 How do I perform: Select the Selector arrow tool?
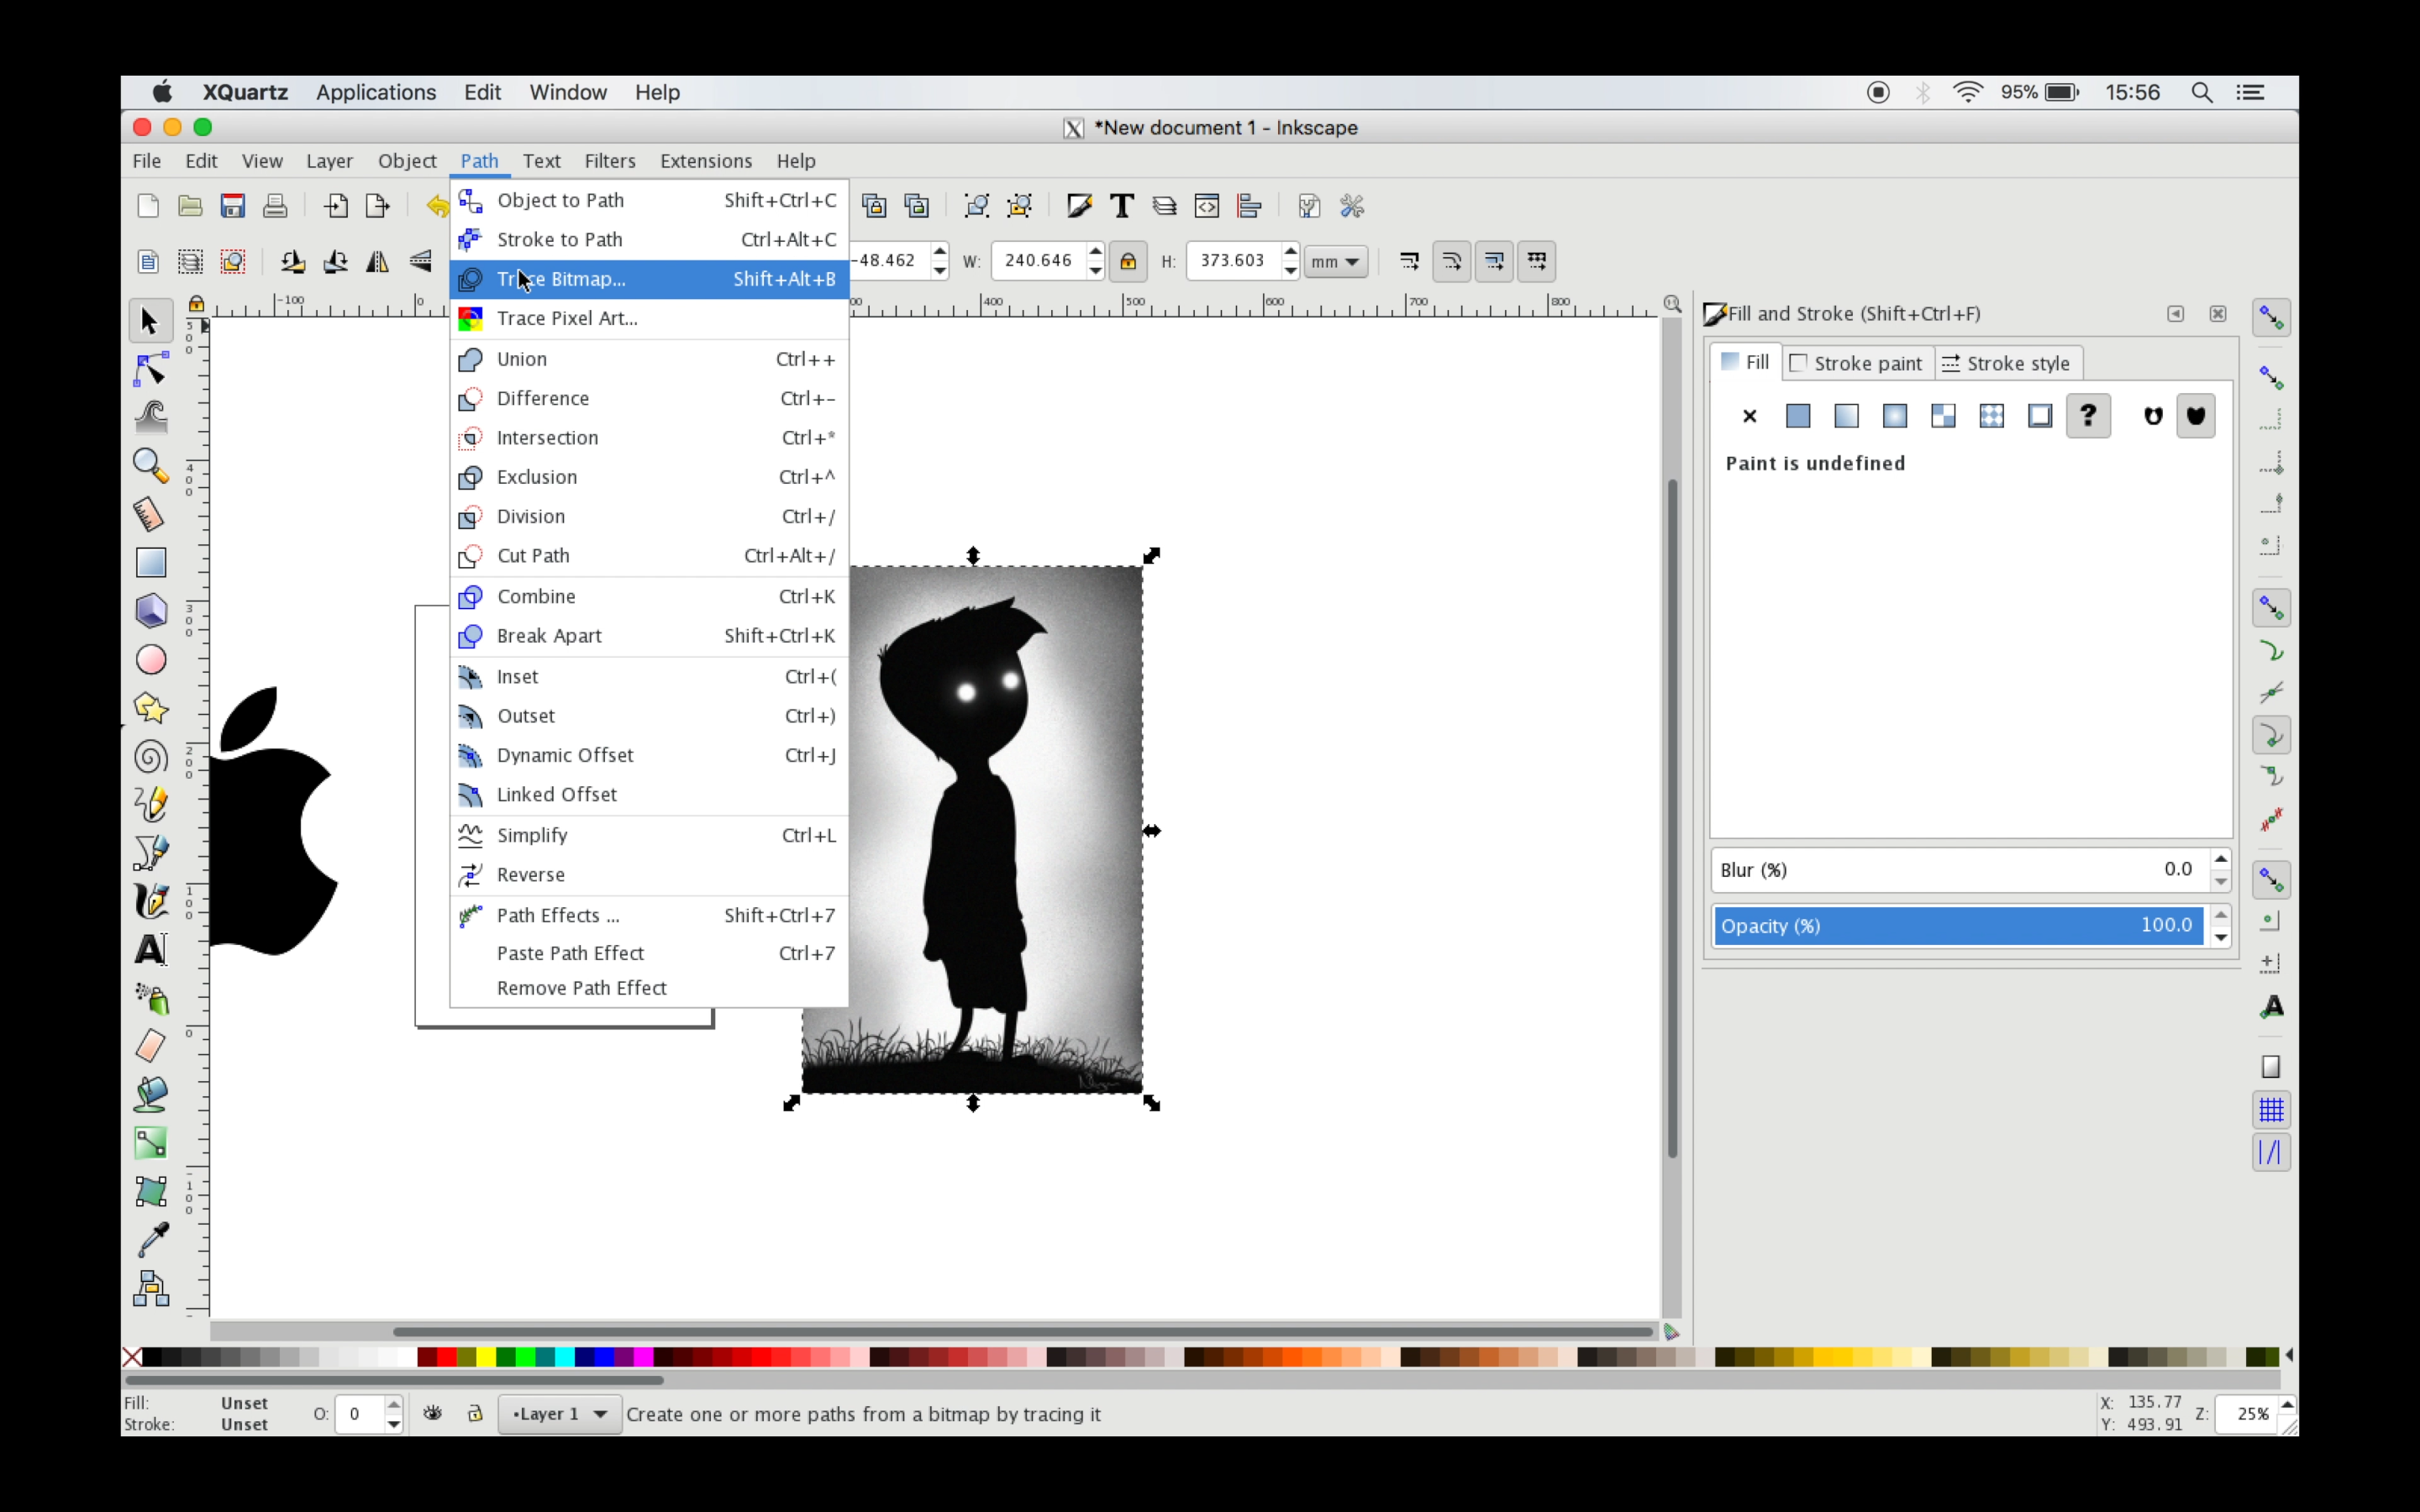(150, 321)
